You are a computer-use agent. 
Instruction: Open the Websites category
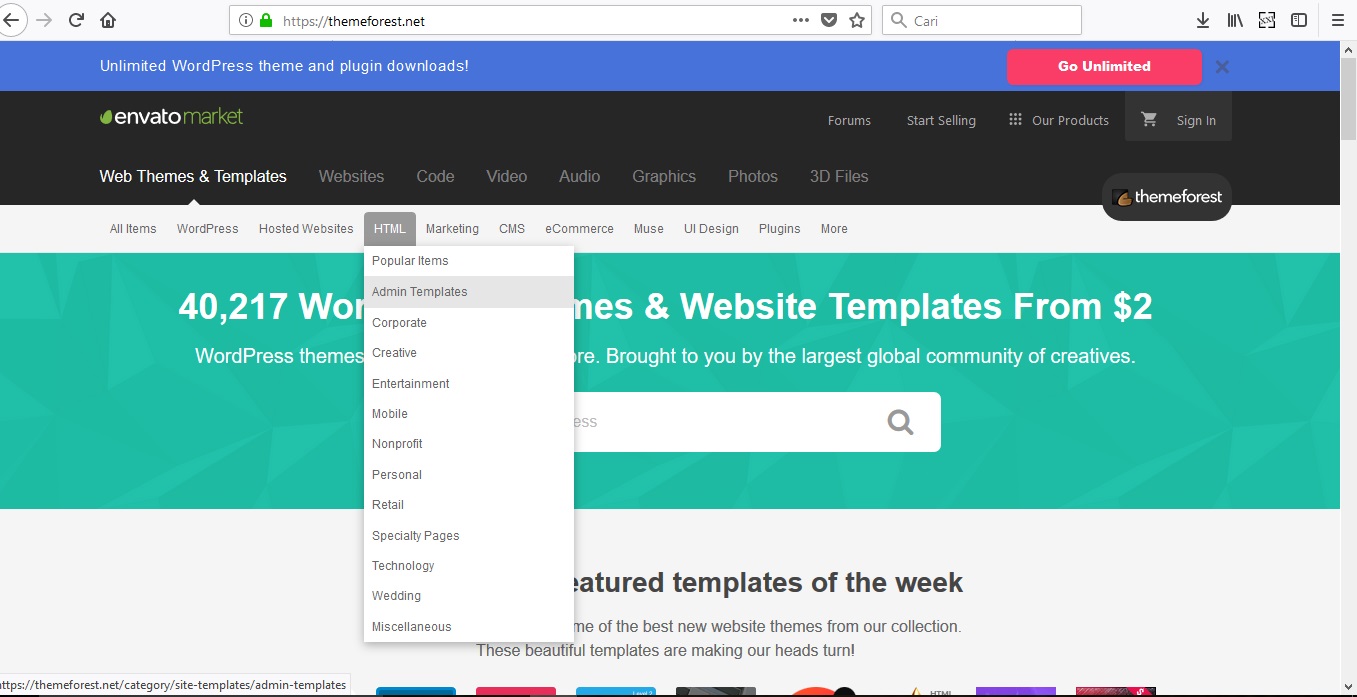click(351, 176)
